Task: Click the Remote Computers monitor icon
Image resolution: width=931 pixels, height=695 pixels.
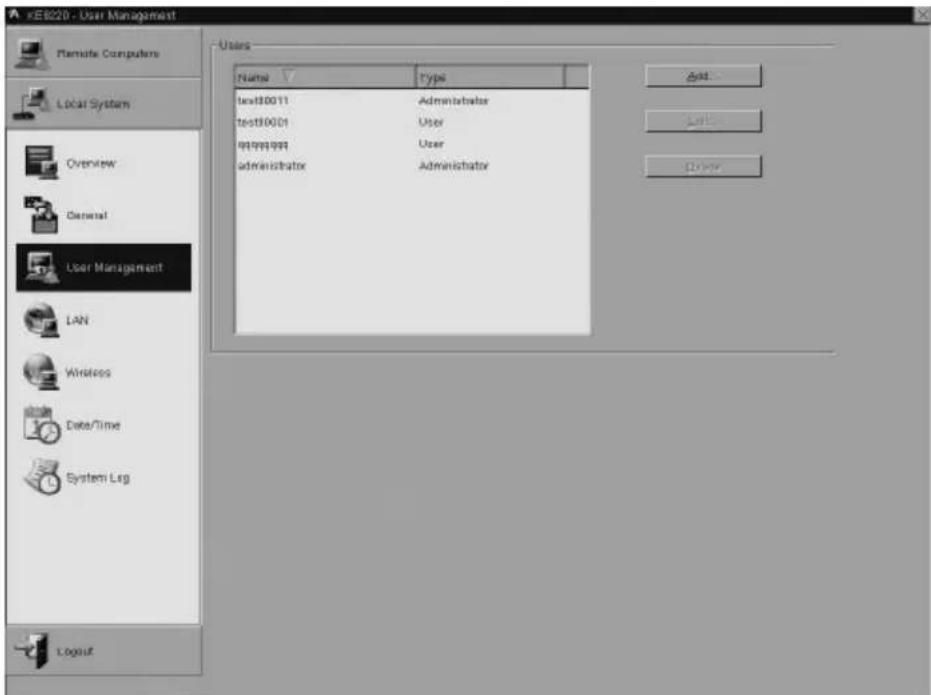Action: coord(31,54)
